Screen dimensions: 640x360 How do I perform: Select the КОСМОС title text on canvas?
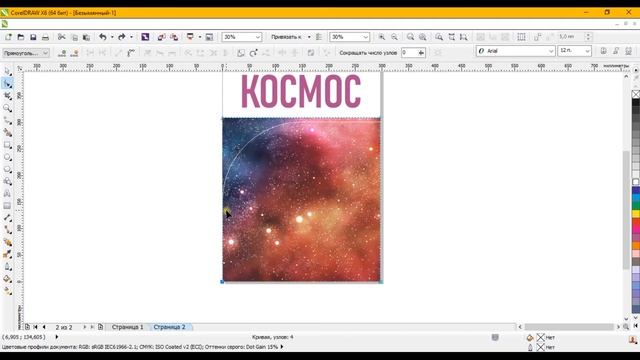pos(301,91)
